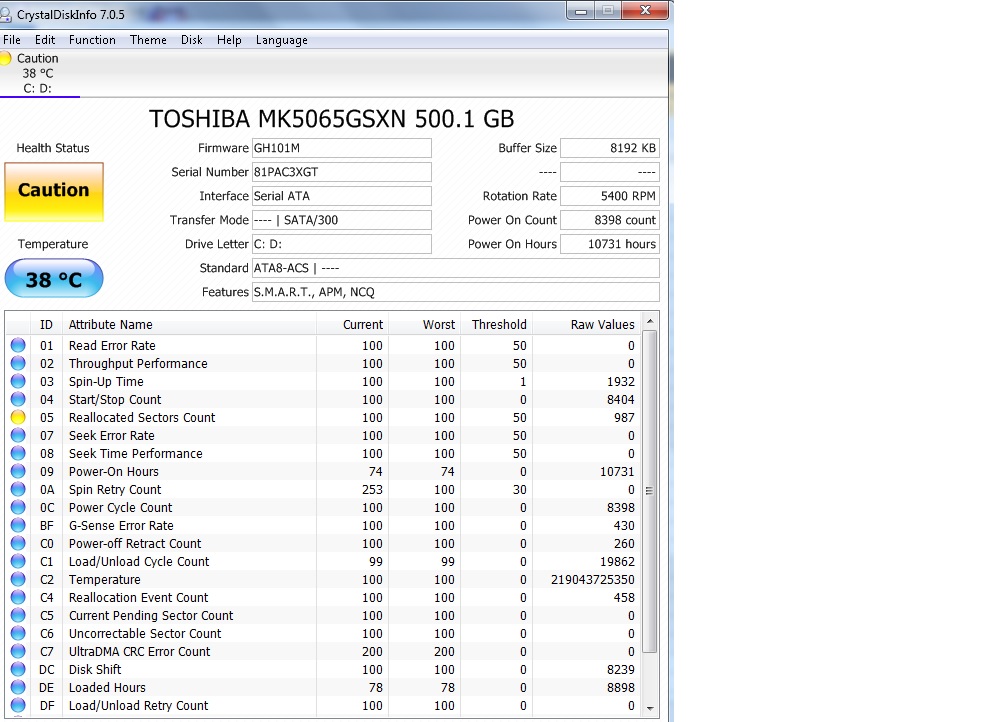Click the status orb for Load/Unload Retry Count

(x=18, y=706)
